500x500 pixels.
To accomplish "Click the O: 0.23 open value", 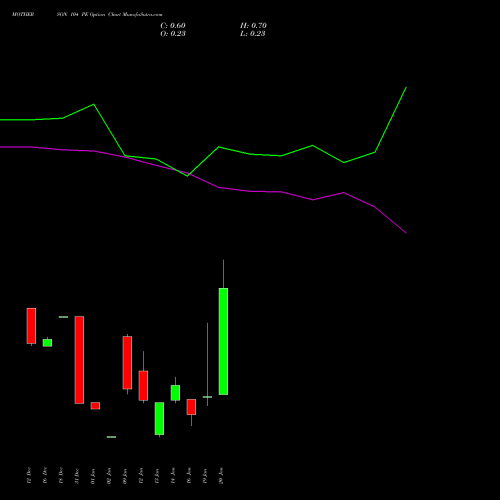I will (173, 33).
